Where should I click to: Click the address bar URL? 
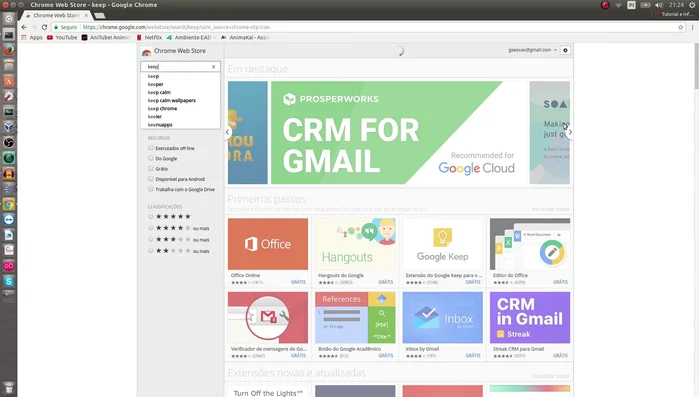coord(176,27)
